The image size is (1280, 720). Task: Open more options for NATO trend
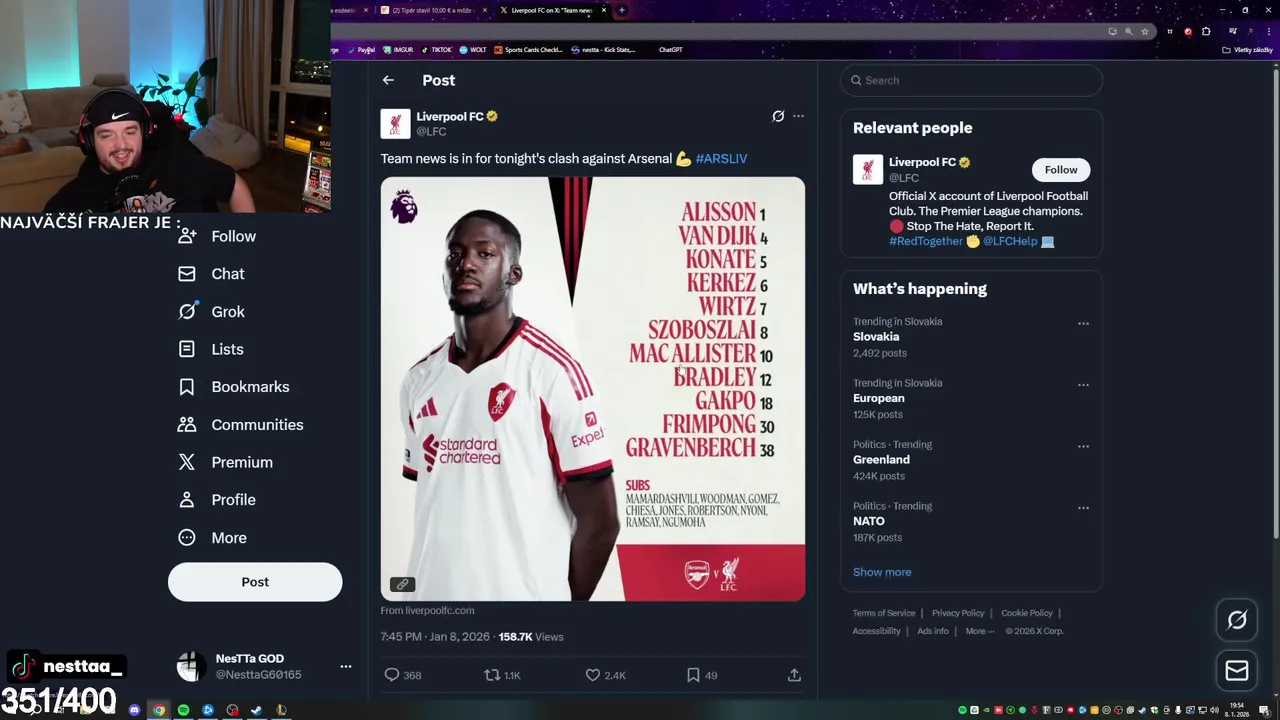coord(1083,508)
